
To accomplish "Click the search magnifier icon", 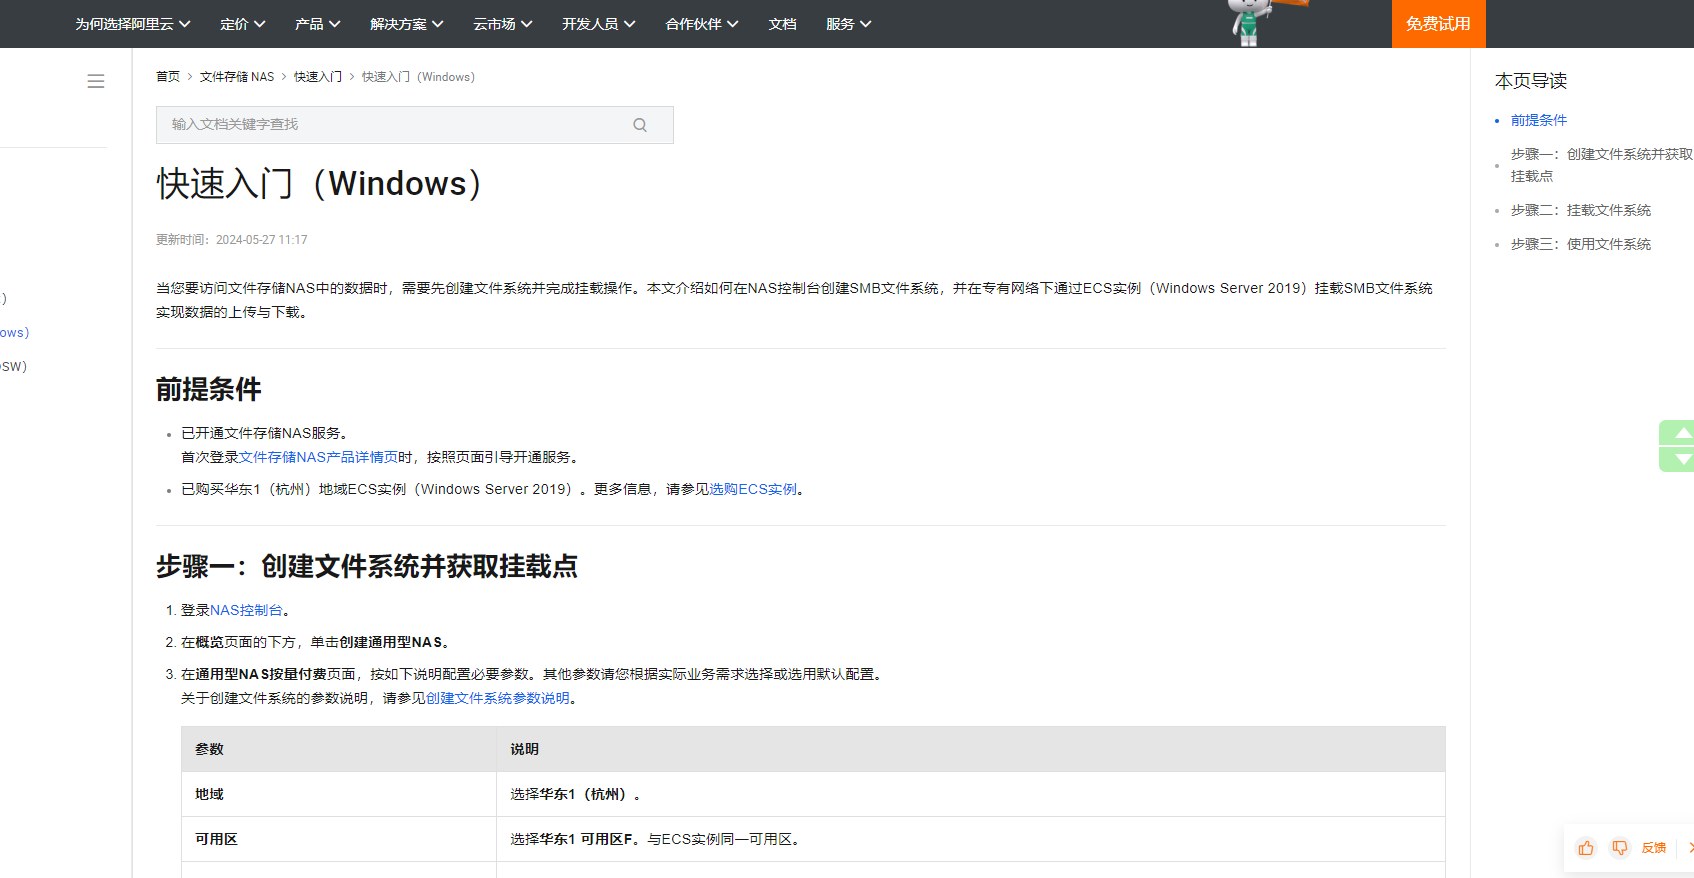I will 640,125.
